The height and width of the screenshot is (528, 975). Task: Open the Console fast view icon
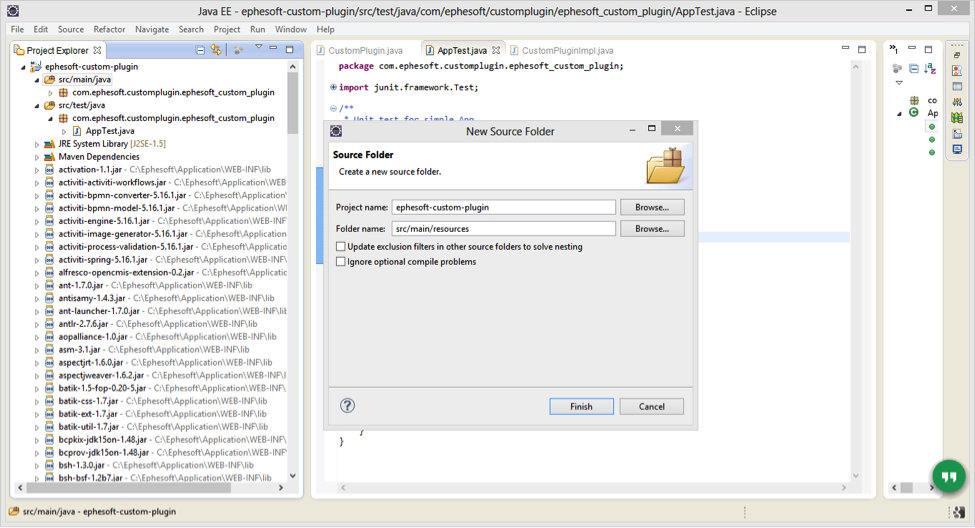[x=957, y=149]
